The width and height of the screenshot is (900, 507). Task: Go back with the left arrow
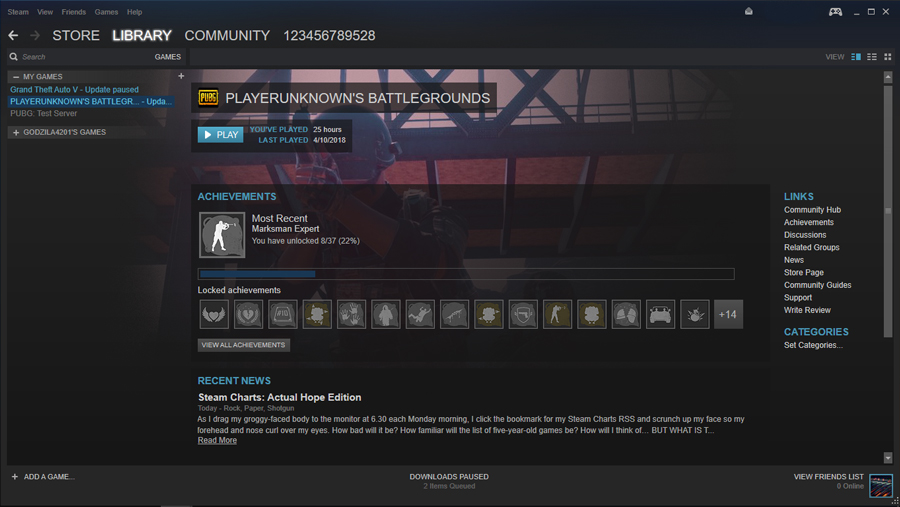[x=13, y=36]
